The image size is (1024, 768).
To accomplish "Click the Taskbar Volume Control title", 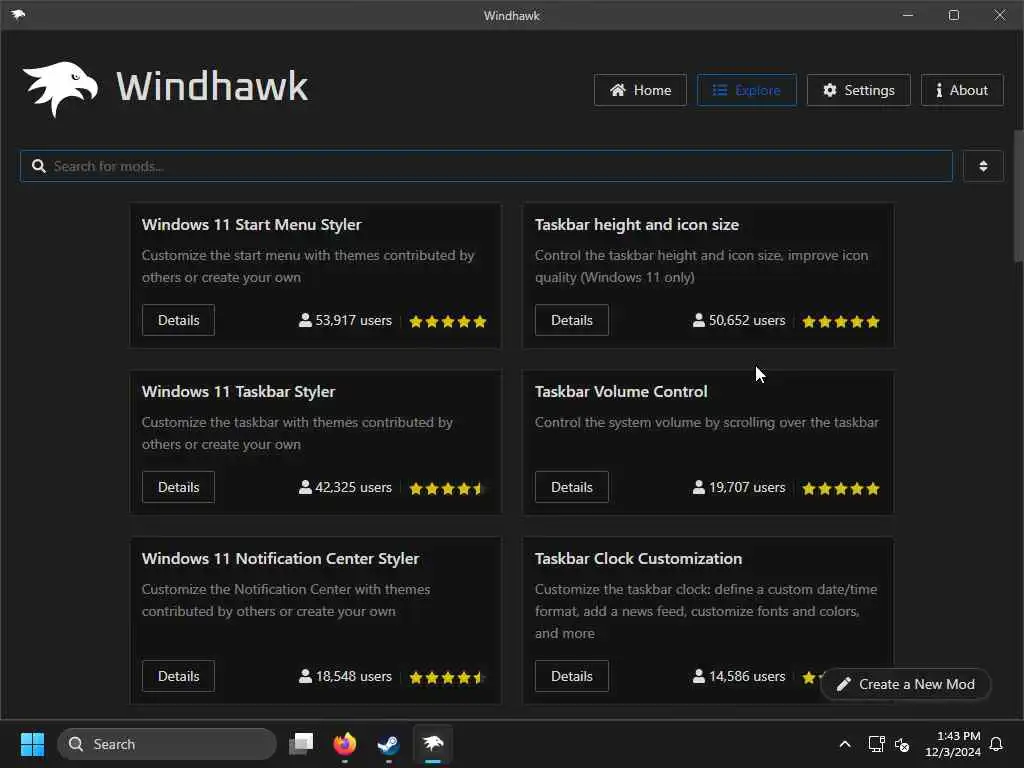I will (621, 392).
